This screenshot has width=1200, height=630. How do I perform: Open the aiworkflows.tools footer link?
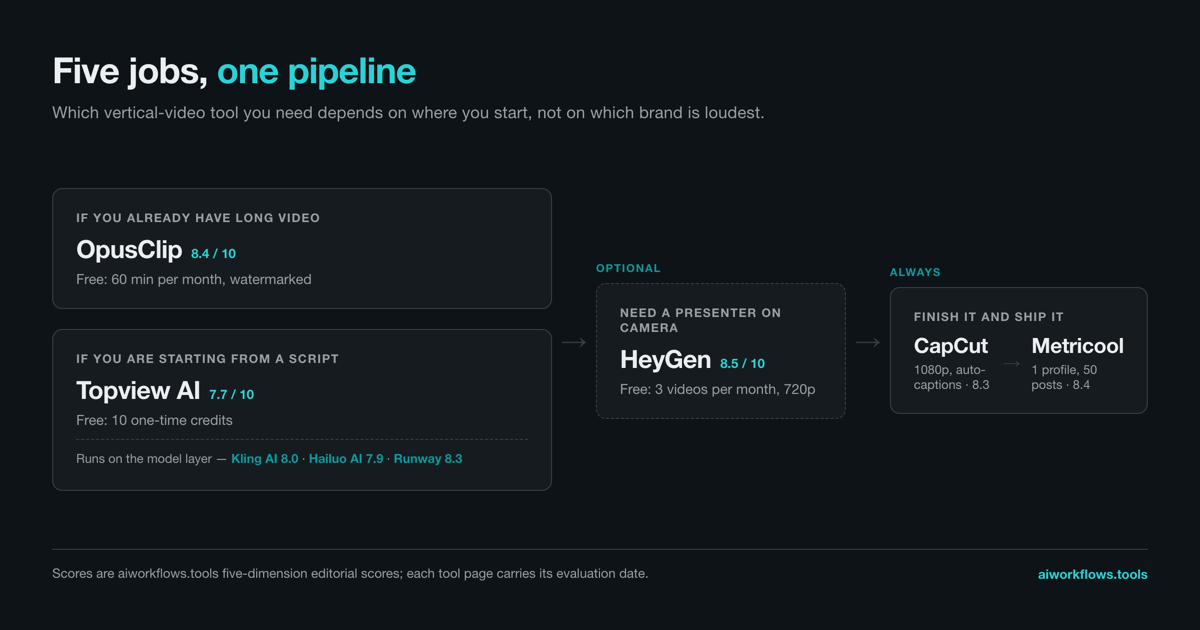click(x=1093, y=575)
